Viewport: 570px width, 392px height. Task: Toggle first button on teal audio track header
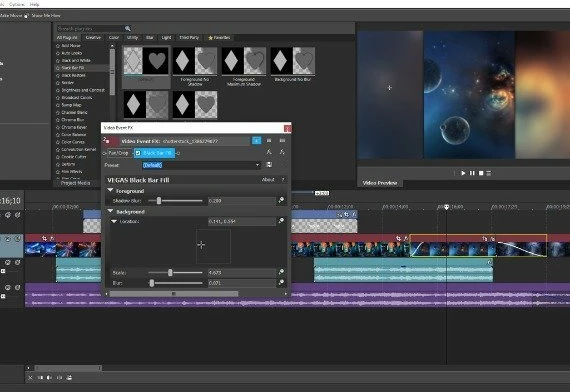pyautogui.click(x=8, y=262)
